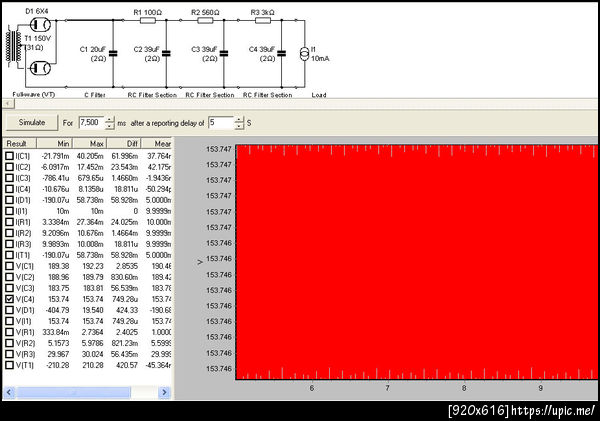Edit the reporting delay field showing 5
The width and height of the screenshot is (600, 421).
pos(221,122)
